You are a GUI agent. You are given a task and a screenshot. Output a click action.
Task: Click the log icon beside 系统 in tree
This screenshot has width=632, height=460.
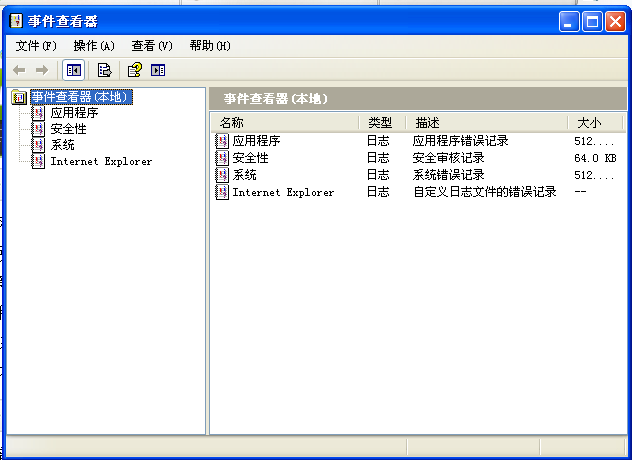(x=38, y=145)
